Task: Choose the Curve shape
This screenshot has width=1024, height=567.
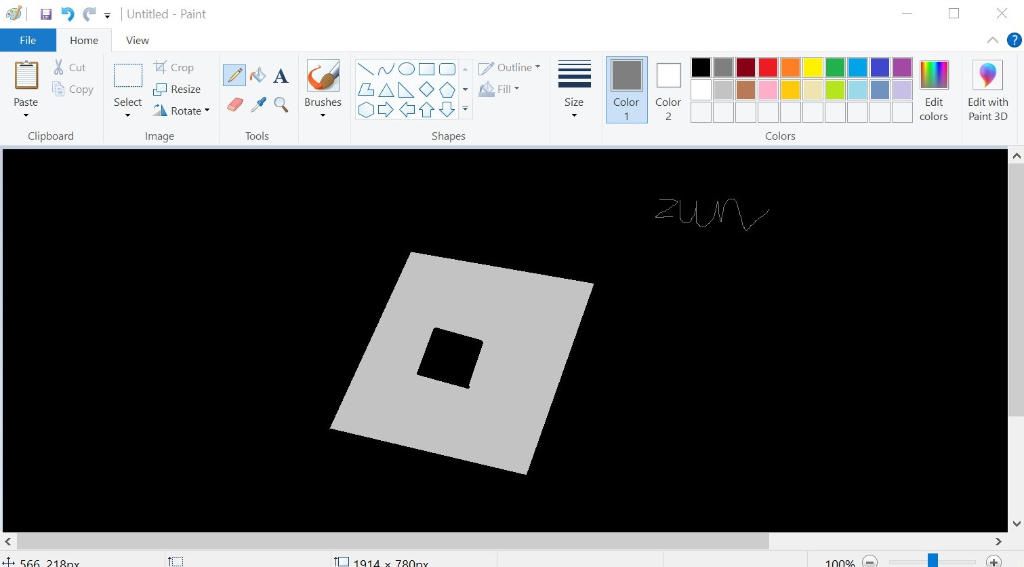Action: pyautogui.click(x=386, y=69)
